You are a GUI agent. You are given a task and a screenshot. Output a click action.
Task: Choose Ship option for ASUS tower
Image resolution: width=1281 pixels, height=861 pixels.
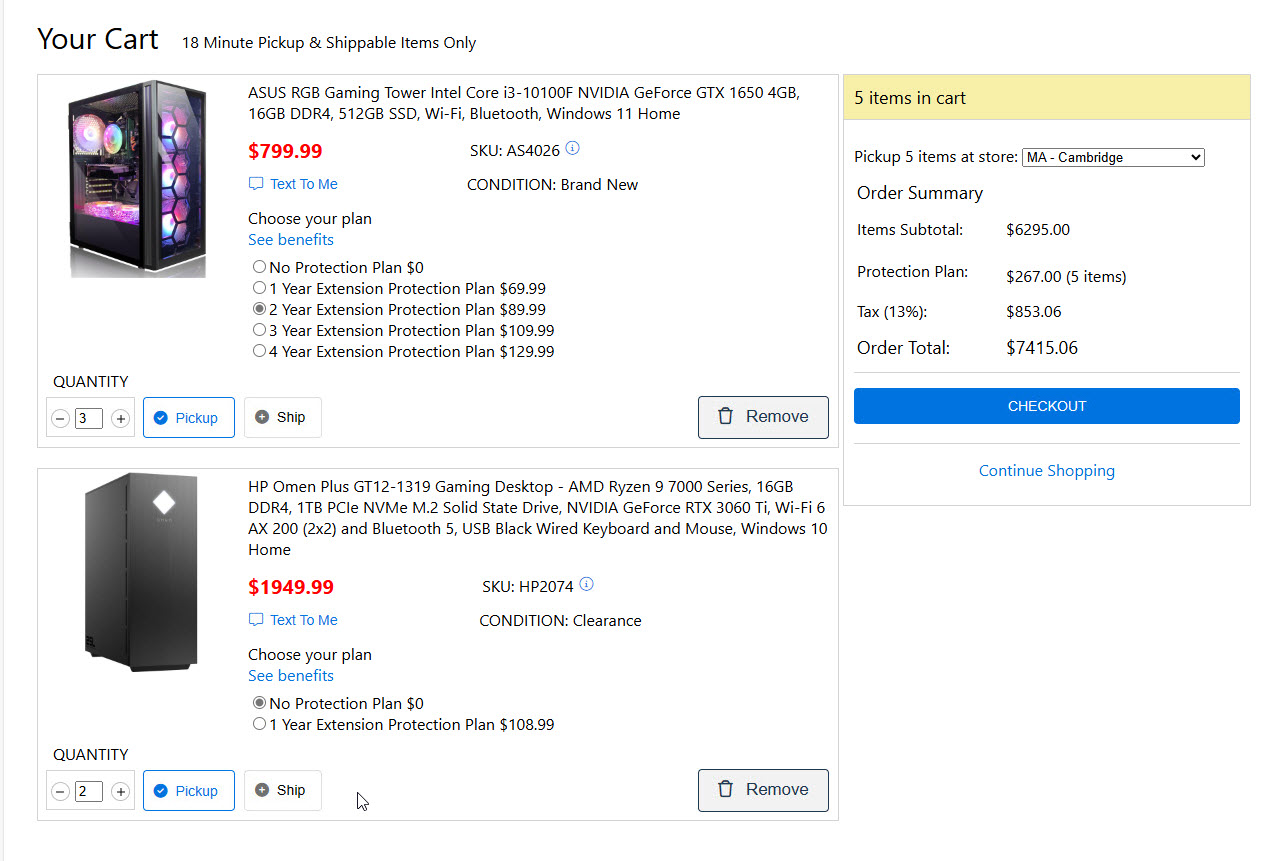point(282,417)
